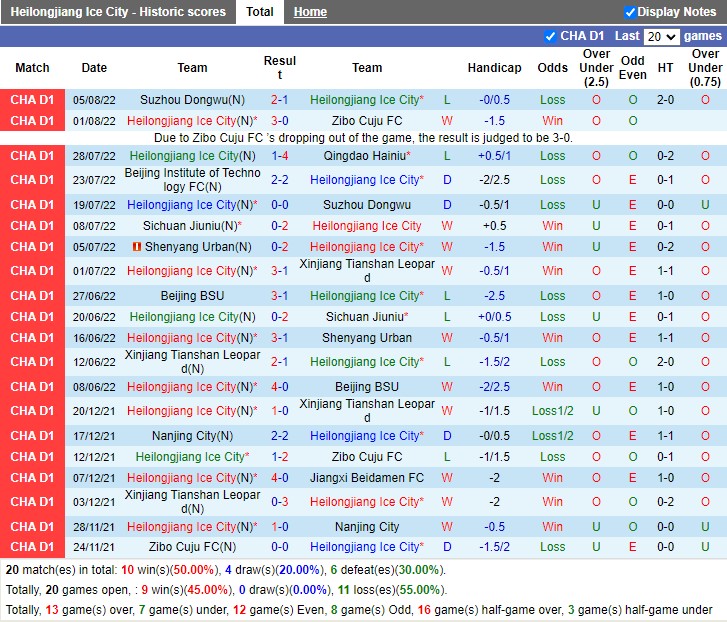Click the CHA D1 badge in 24/11/21 row
The width and height of the screenshot is (727, 622).
tap(32, 547)
